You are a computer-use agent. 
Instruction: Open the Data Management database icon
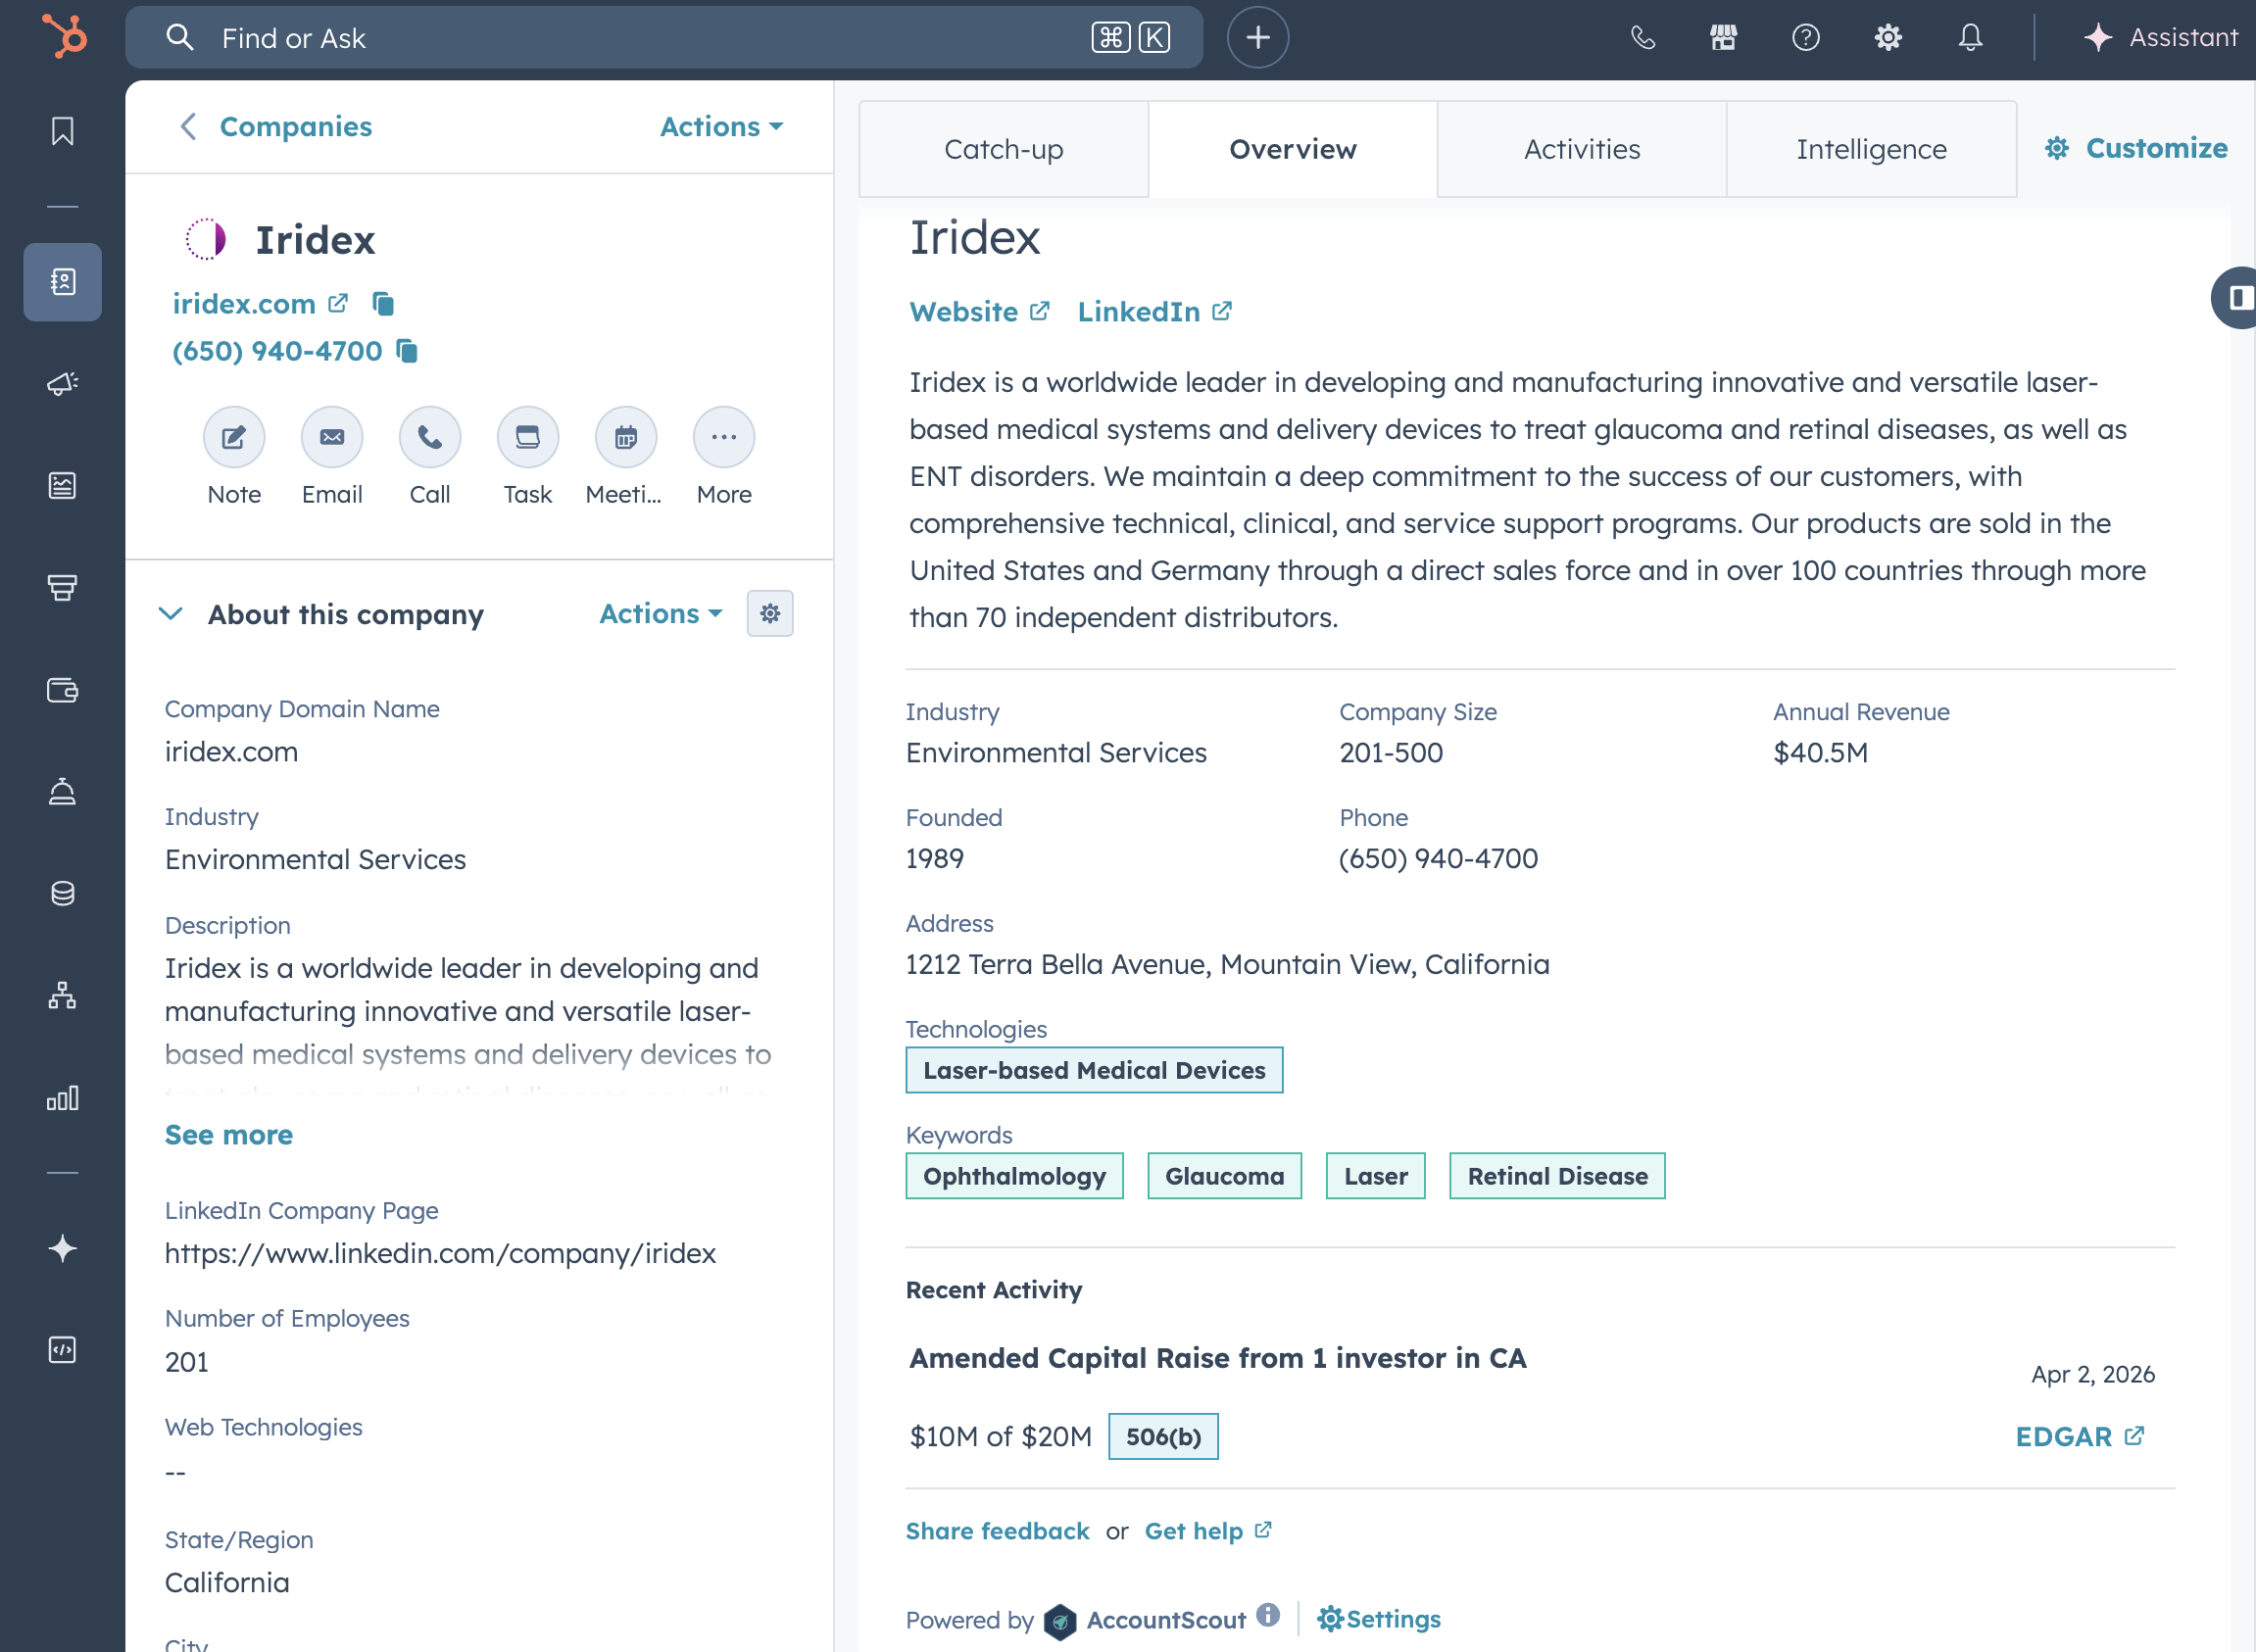62,893
